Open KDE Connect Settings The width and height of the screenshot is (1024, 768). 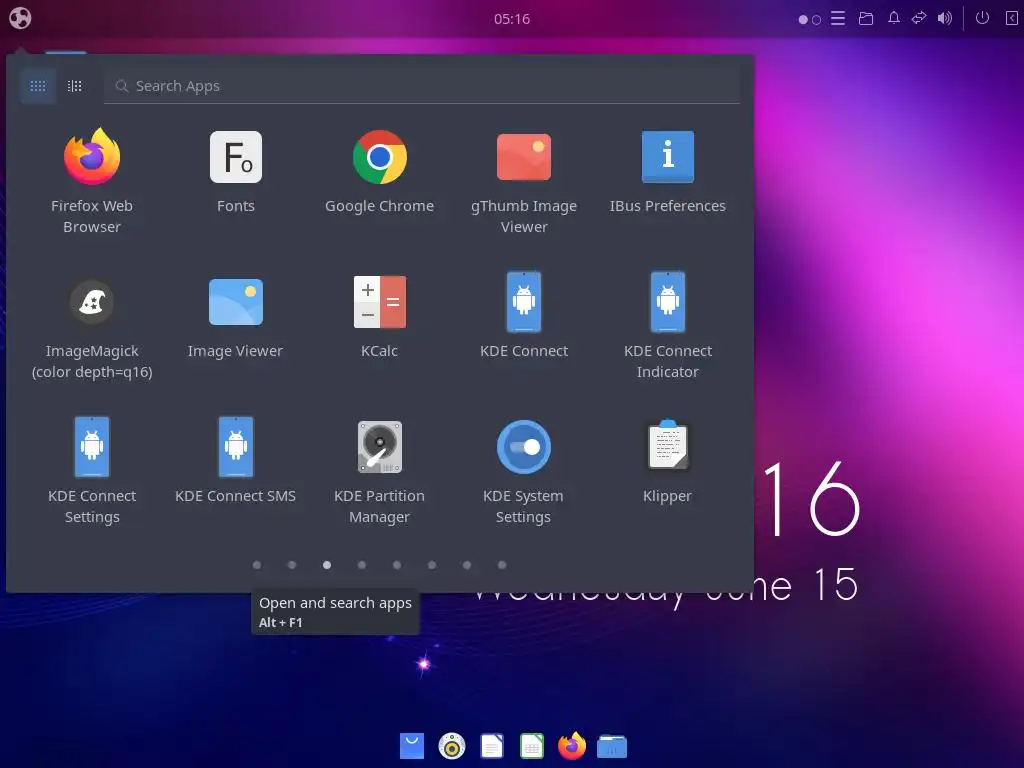click(x=92, y=471)
